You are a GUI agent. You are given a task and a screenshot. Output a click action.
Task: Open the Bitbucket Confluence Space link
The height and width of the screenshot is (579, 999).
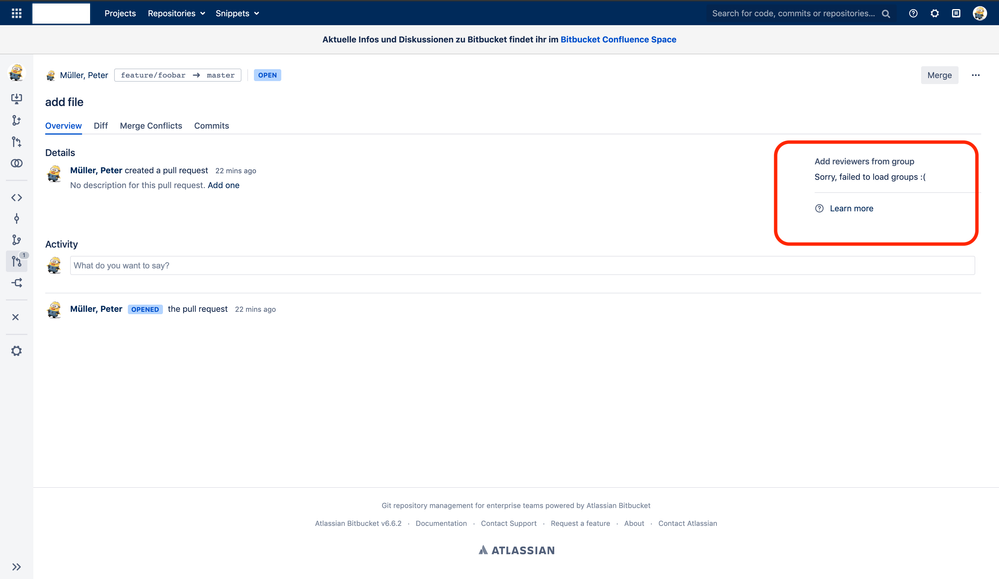(618, 39)
